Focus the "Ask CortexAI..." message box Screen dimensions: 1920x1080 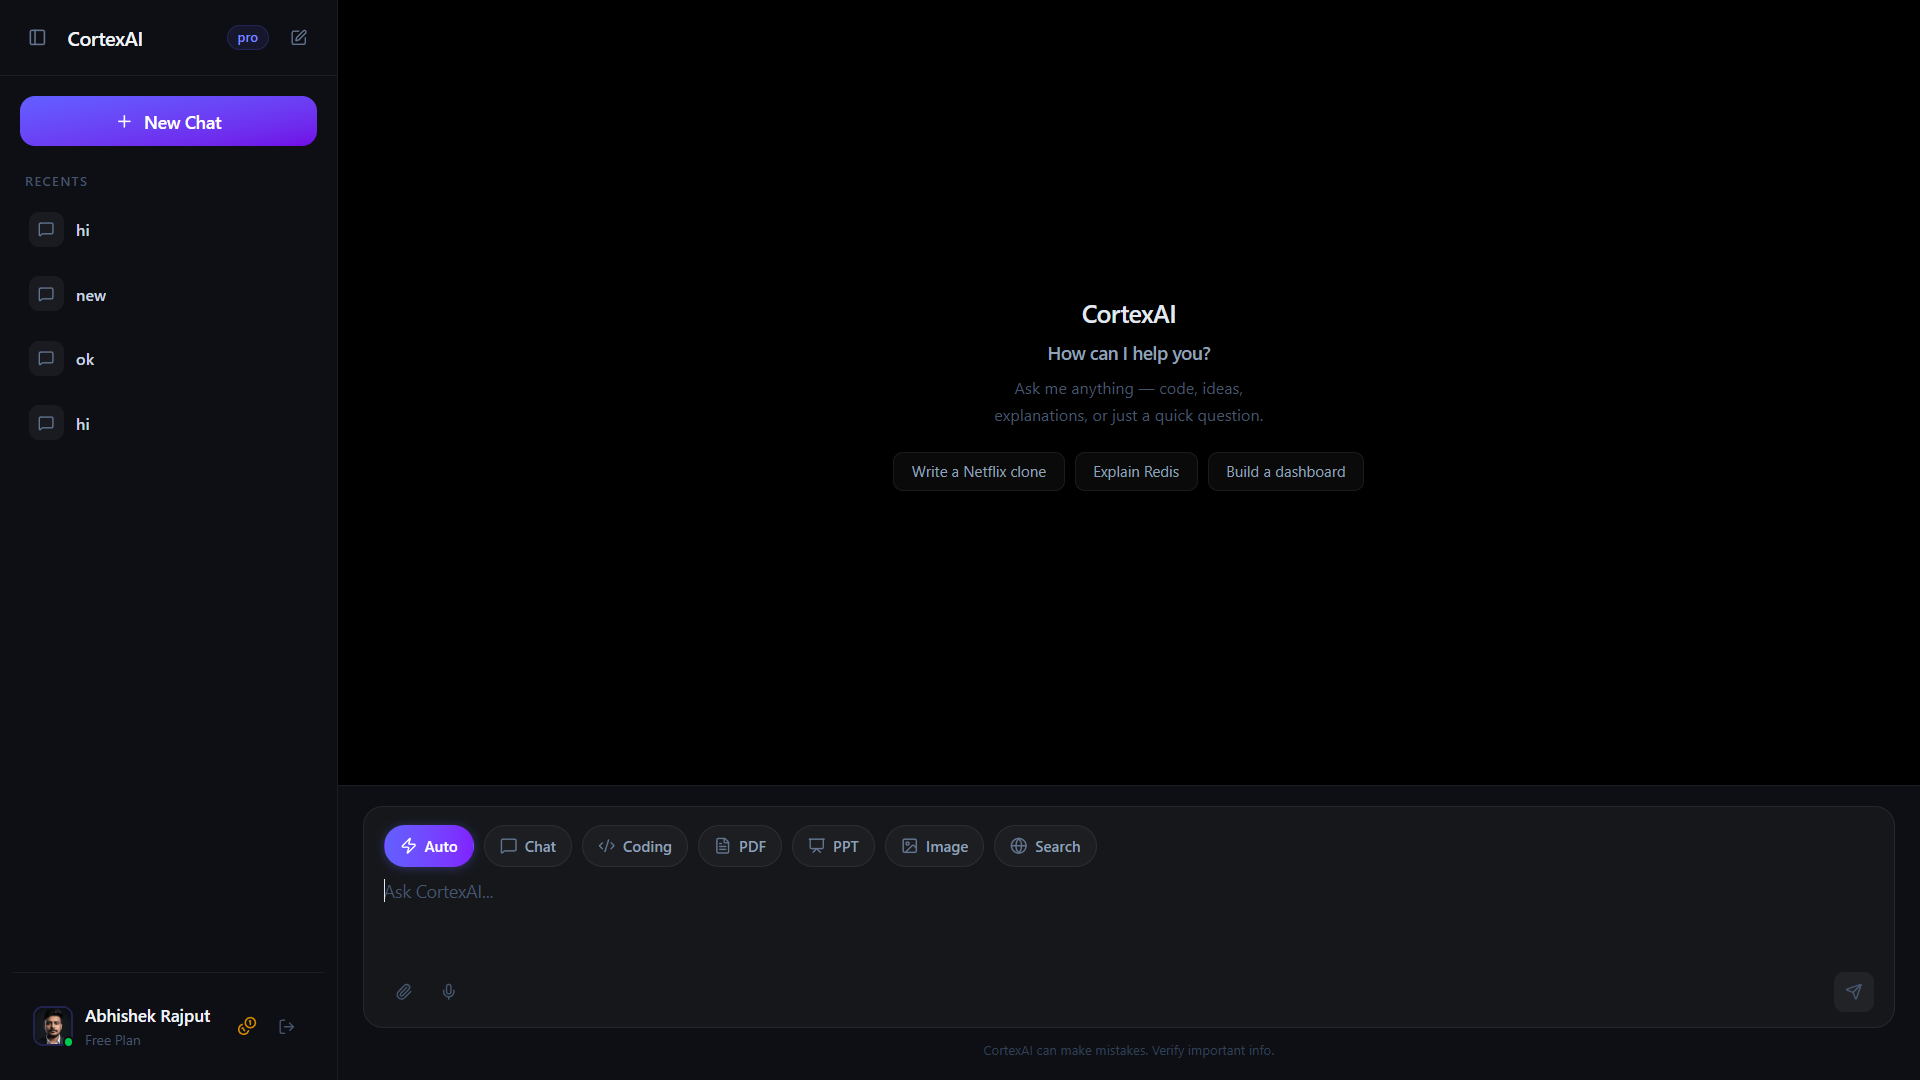[1128, 918]
